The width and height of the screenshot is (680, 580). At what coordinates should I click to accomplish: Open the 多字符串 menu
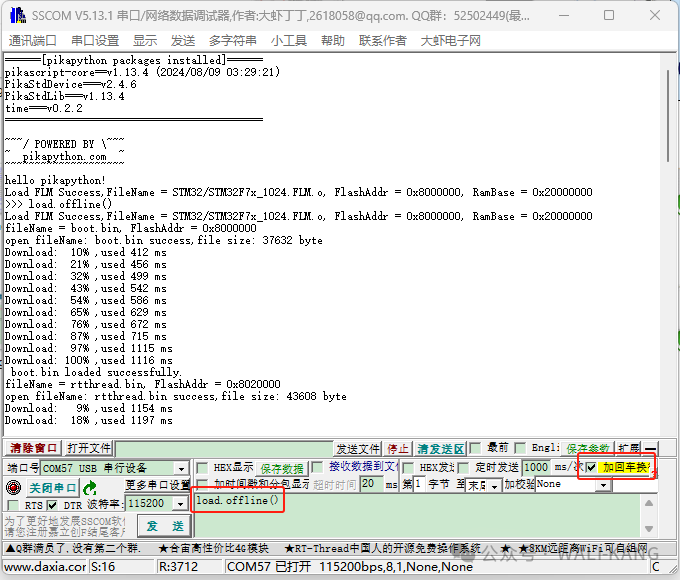(232, 41)
